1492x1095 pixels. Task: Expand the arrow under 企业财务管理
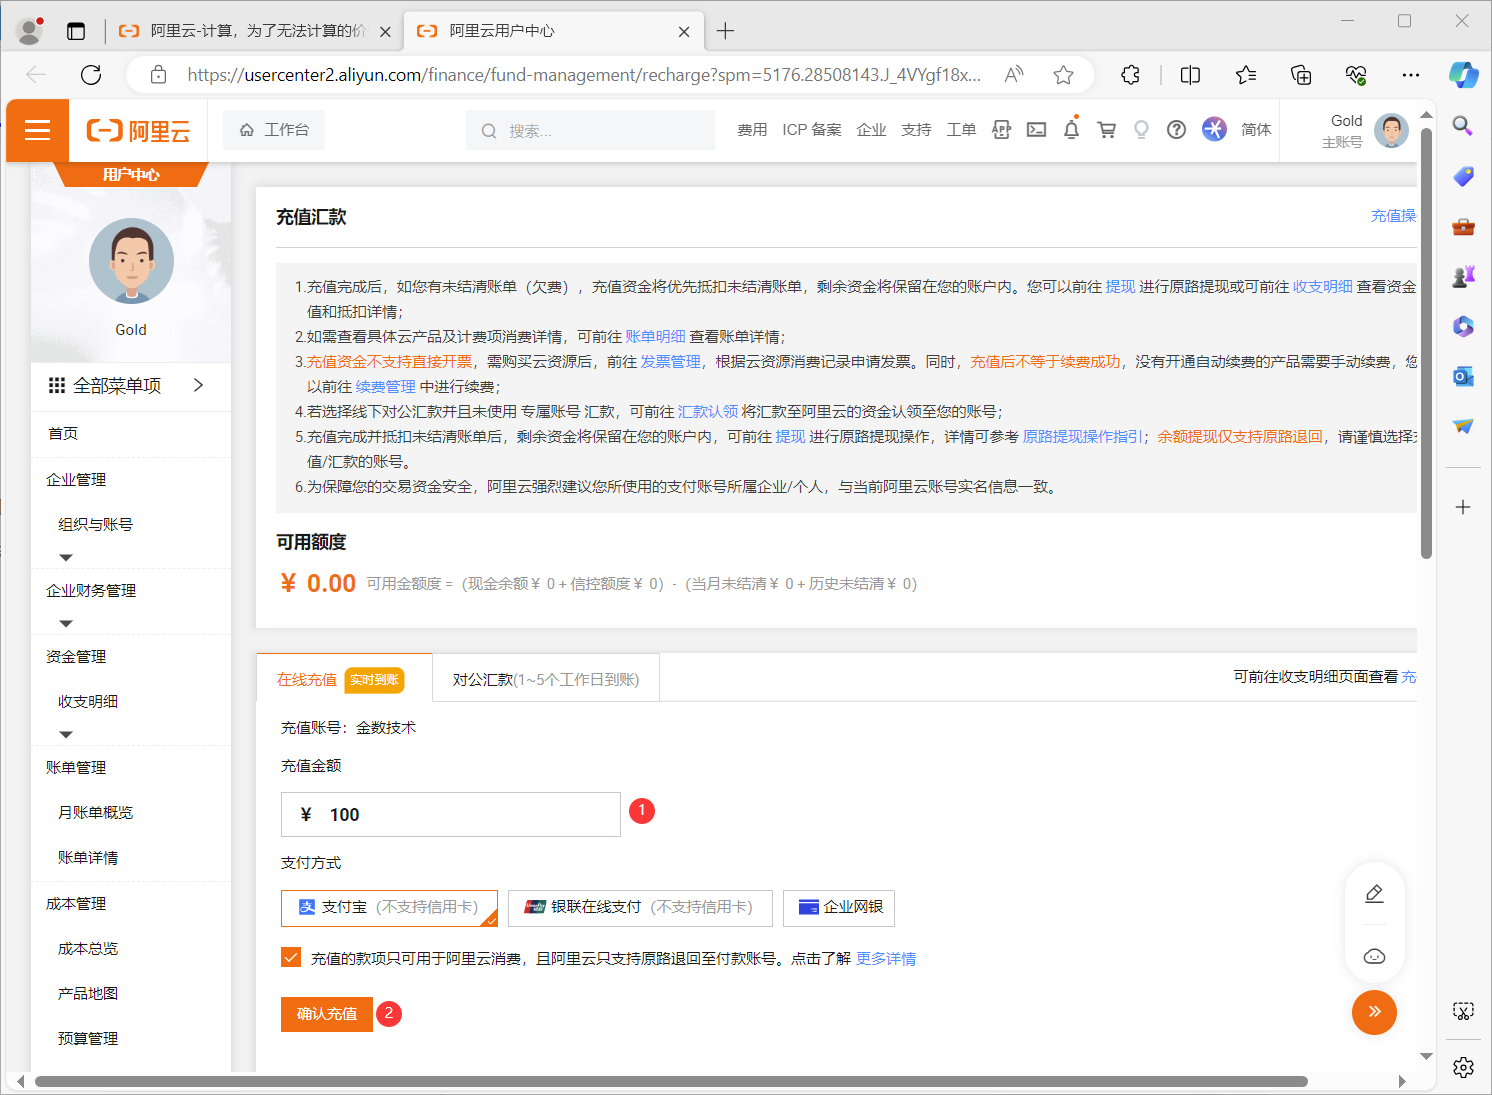coord(66,623)
